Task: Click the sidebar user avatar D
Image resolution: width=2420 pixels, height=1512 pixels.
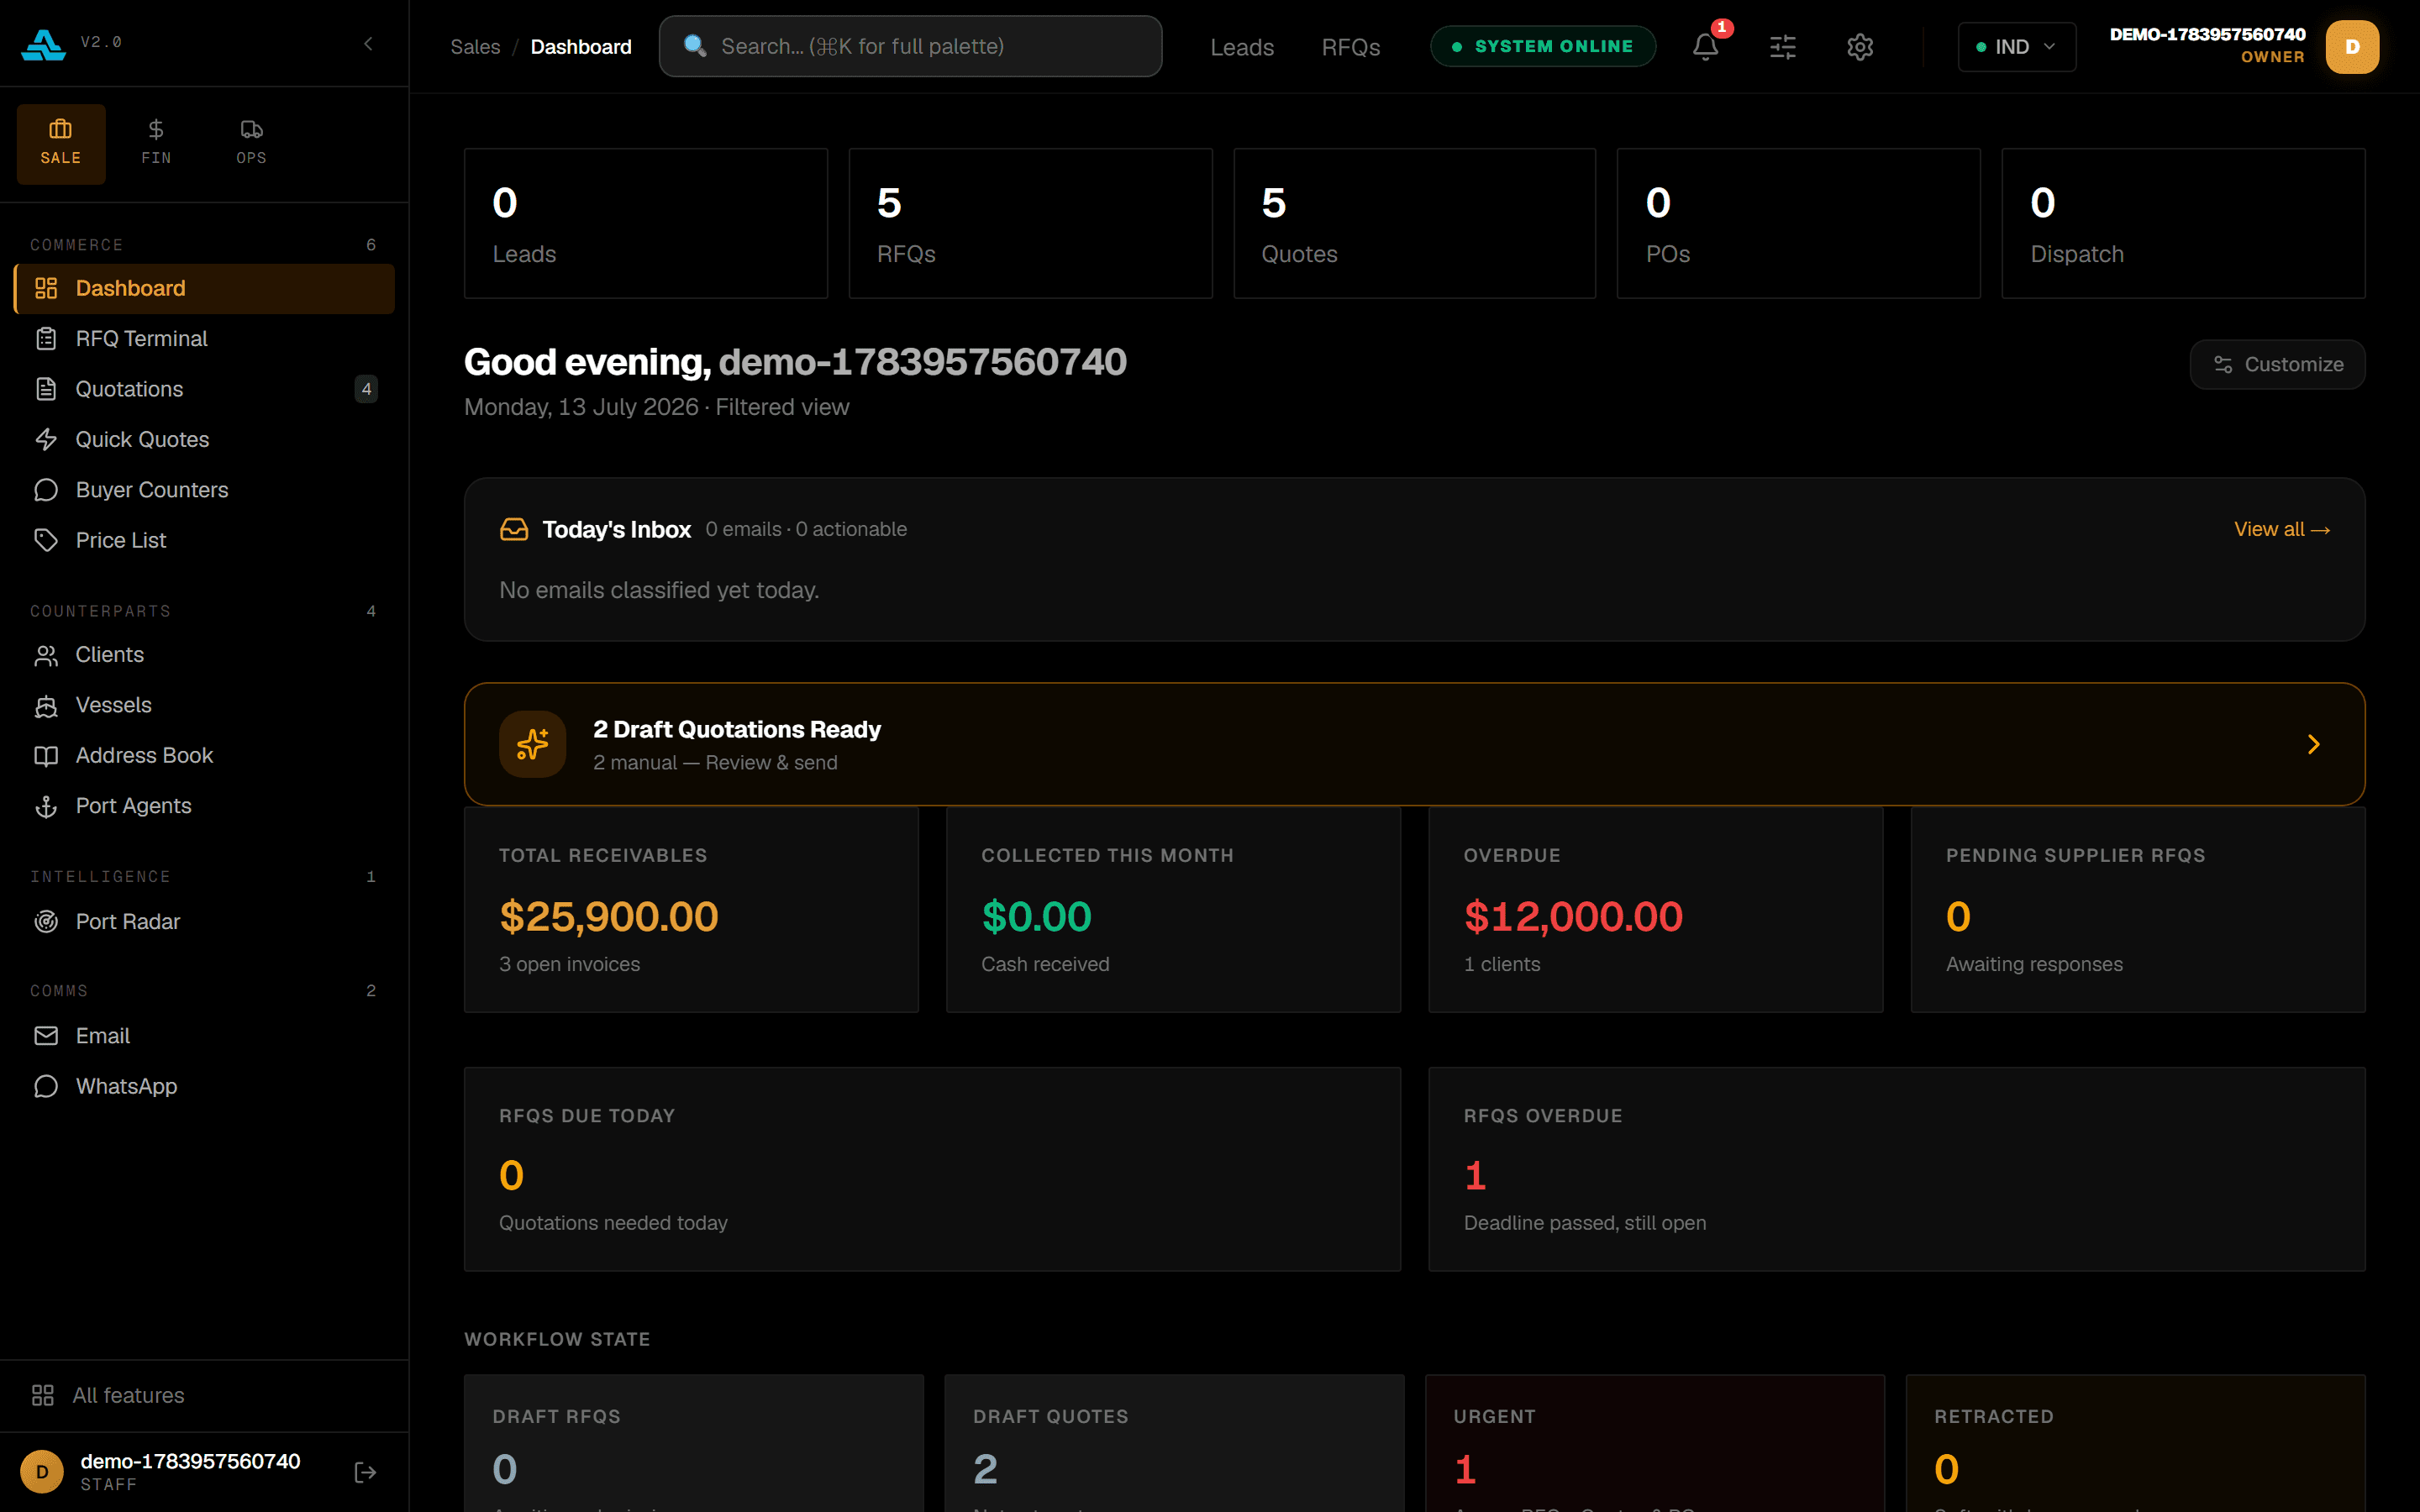Action: [x=42, y=1472]
